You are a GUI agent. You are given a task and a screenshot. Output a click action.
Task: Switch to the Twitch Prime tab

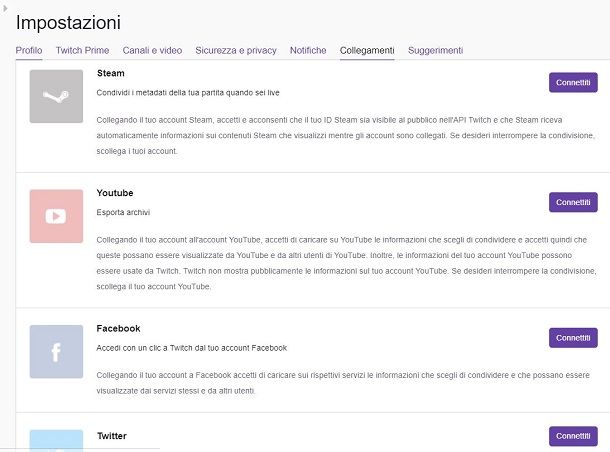point(83,50)
